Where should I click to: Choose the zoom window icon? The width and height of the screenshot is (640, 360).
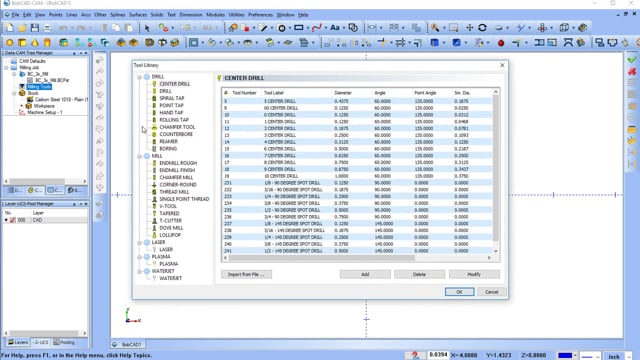pos(453,28)
